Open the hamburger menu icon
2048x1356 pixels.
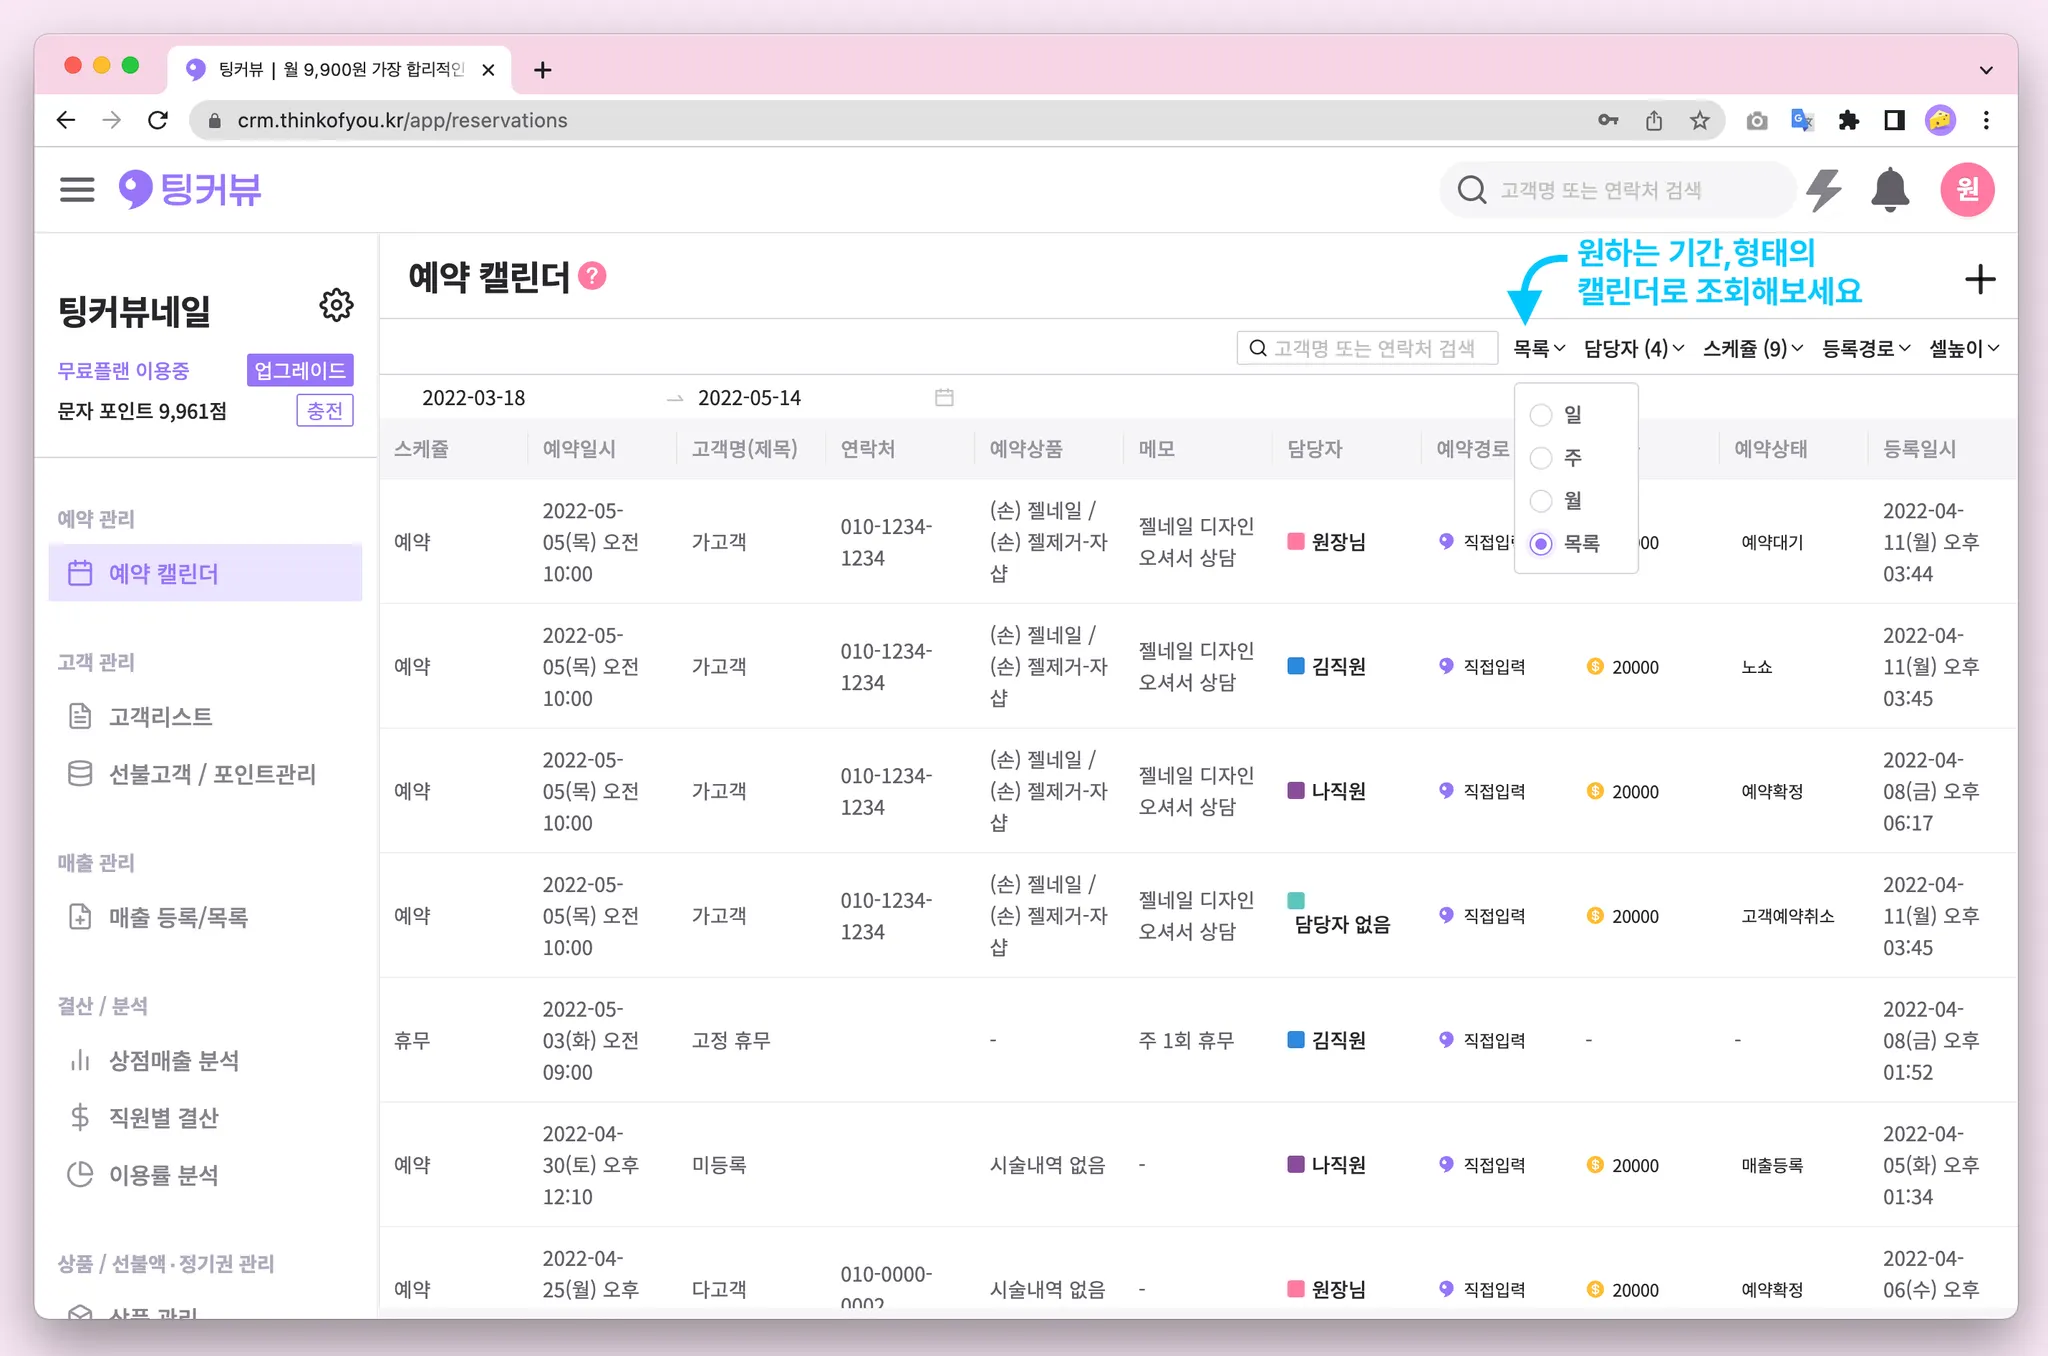pos(77,189)
